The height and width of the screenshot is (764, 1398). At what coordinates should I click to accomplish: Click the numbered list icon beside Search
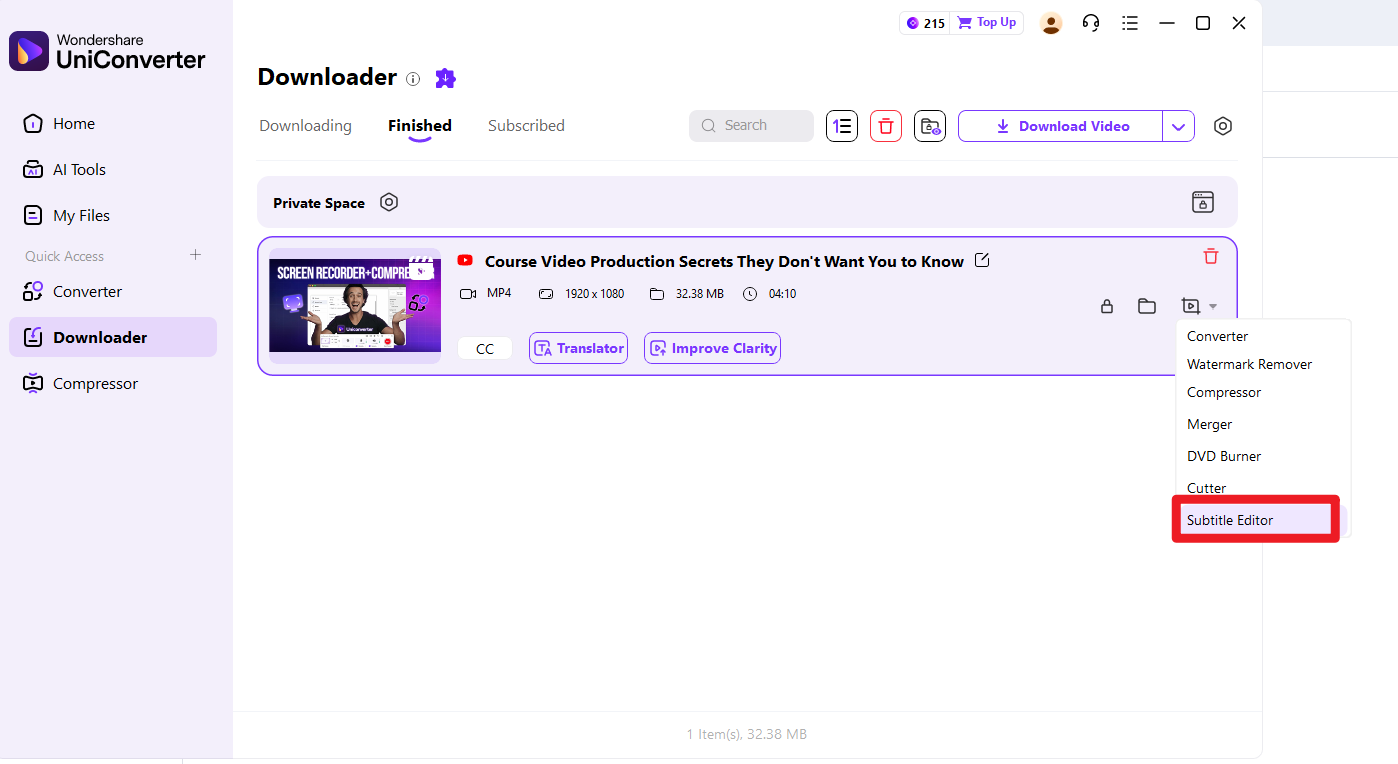click(842, 126)
